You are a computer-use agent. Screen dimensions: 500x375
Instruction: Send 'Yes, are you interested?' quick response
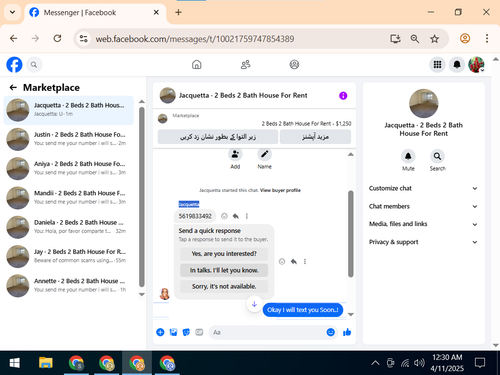tap(224, 254)
